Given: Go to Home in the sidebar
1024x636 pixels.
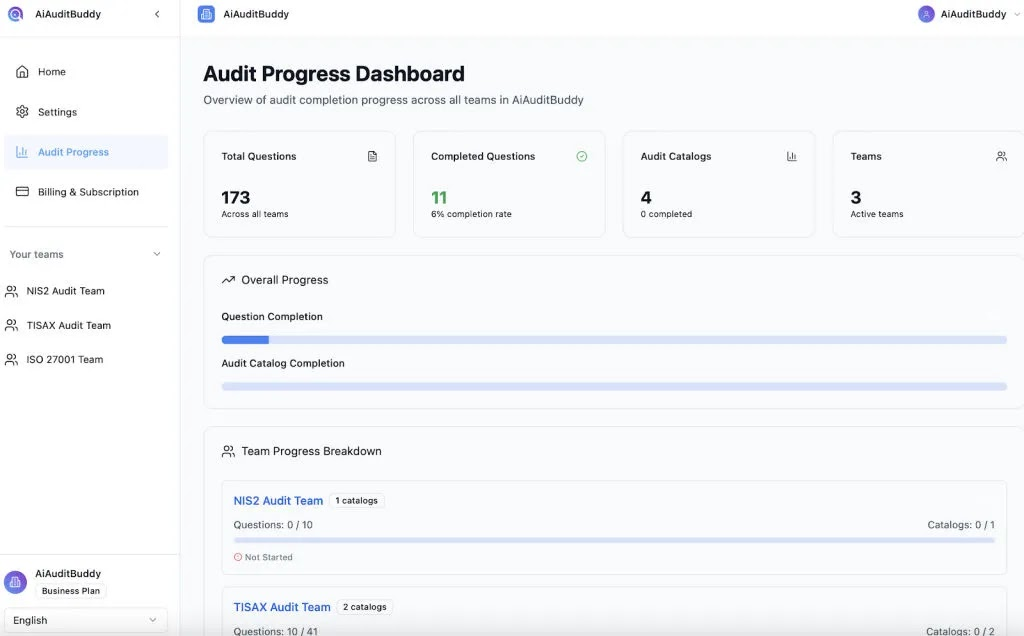Looking at the screenshot, I should (x=86, y=72).
